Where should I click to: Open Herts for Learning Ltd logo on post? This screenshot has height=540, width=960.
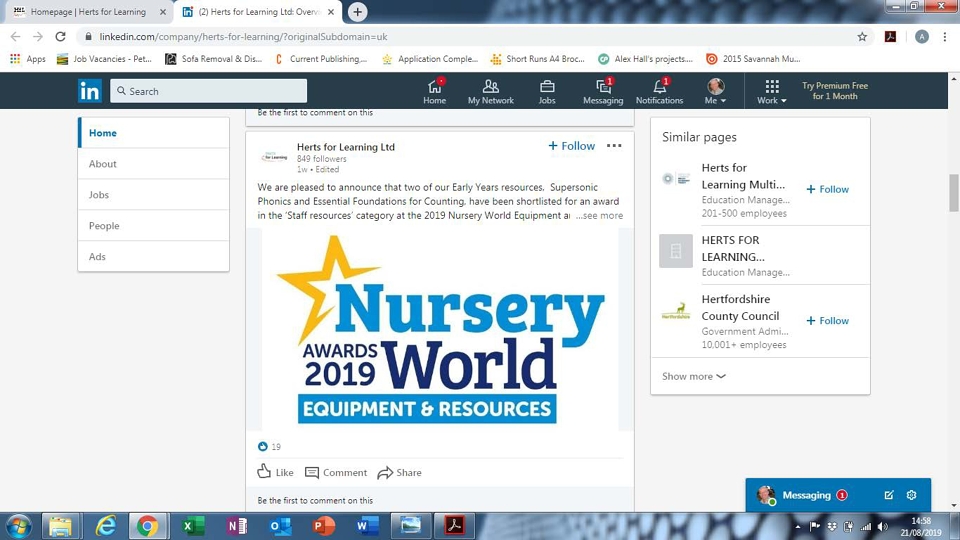pyautogui.click(x=274, y=157)
